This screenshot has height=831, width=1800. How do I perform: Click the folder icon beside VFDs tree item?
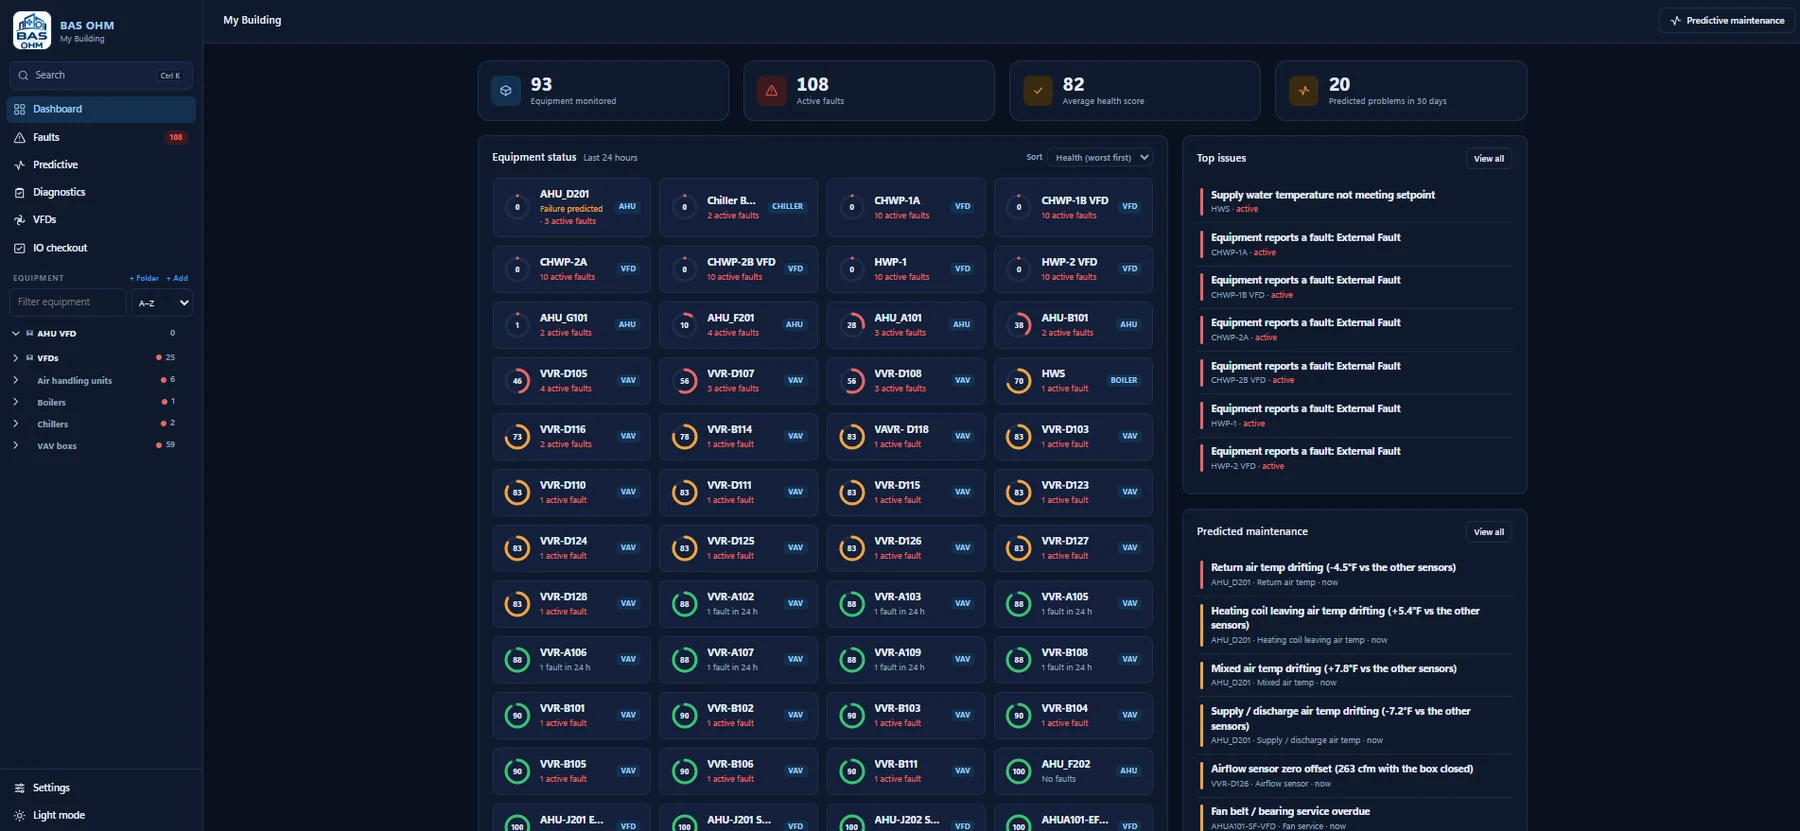coord(30,358)
